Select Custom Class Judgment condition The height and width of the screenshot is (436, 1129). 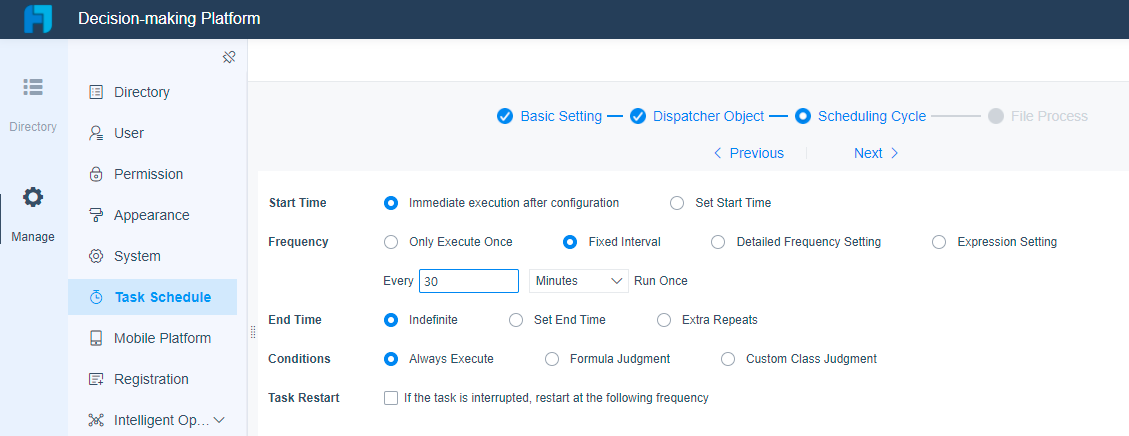click(x=728, y=358)
